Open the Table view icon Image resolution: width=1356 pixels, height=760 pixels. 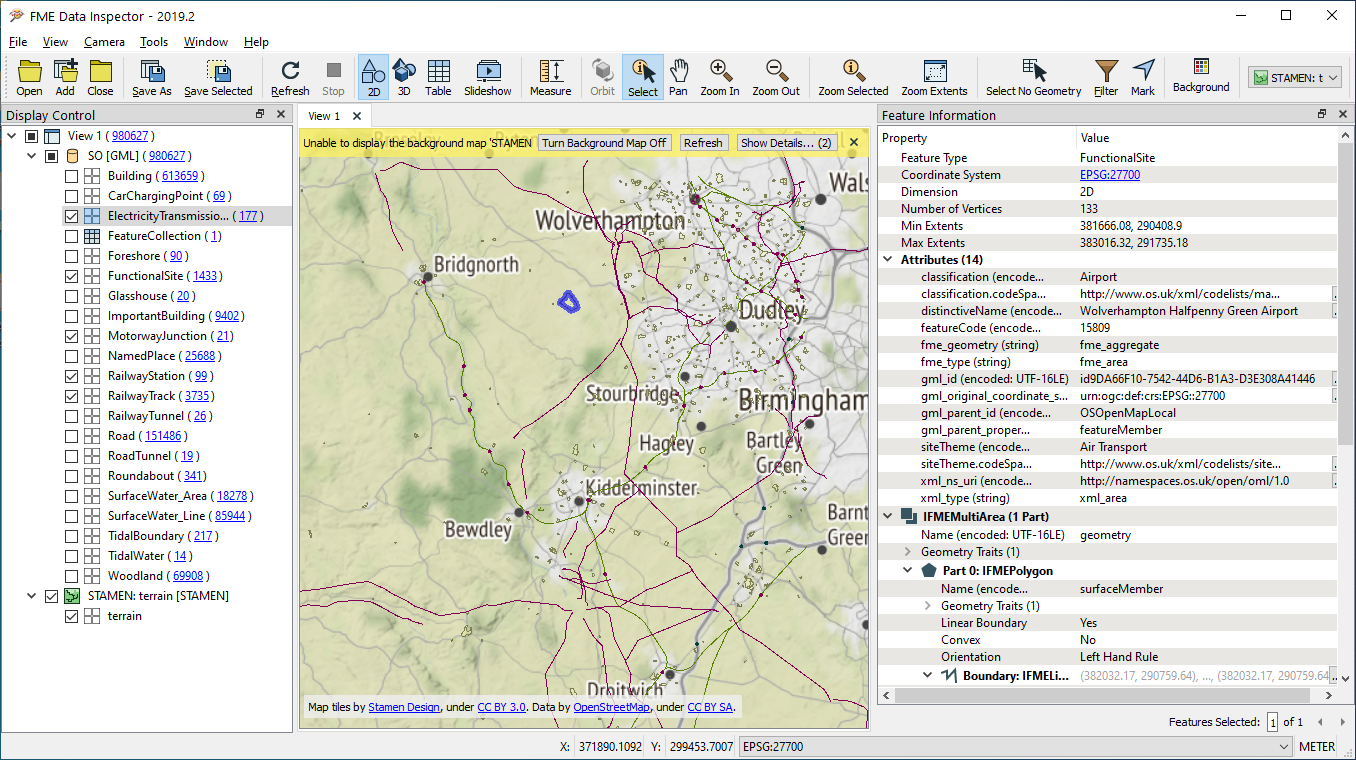438,78
